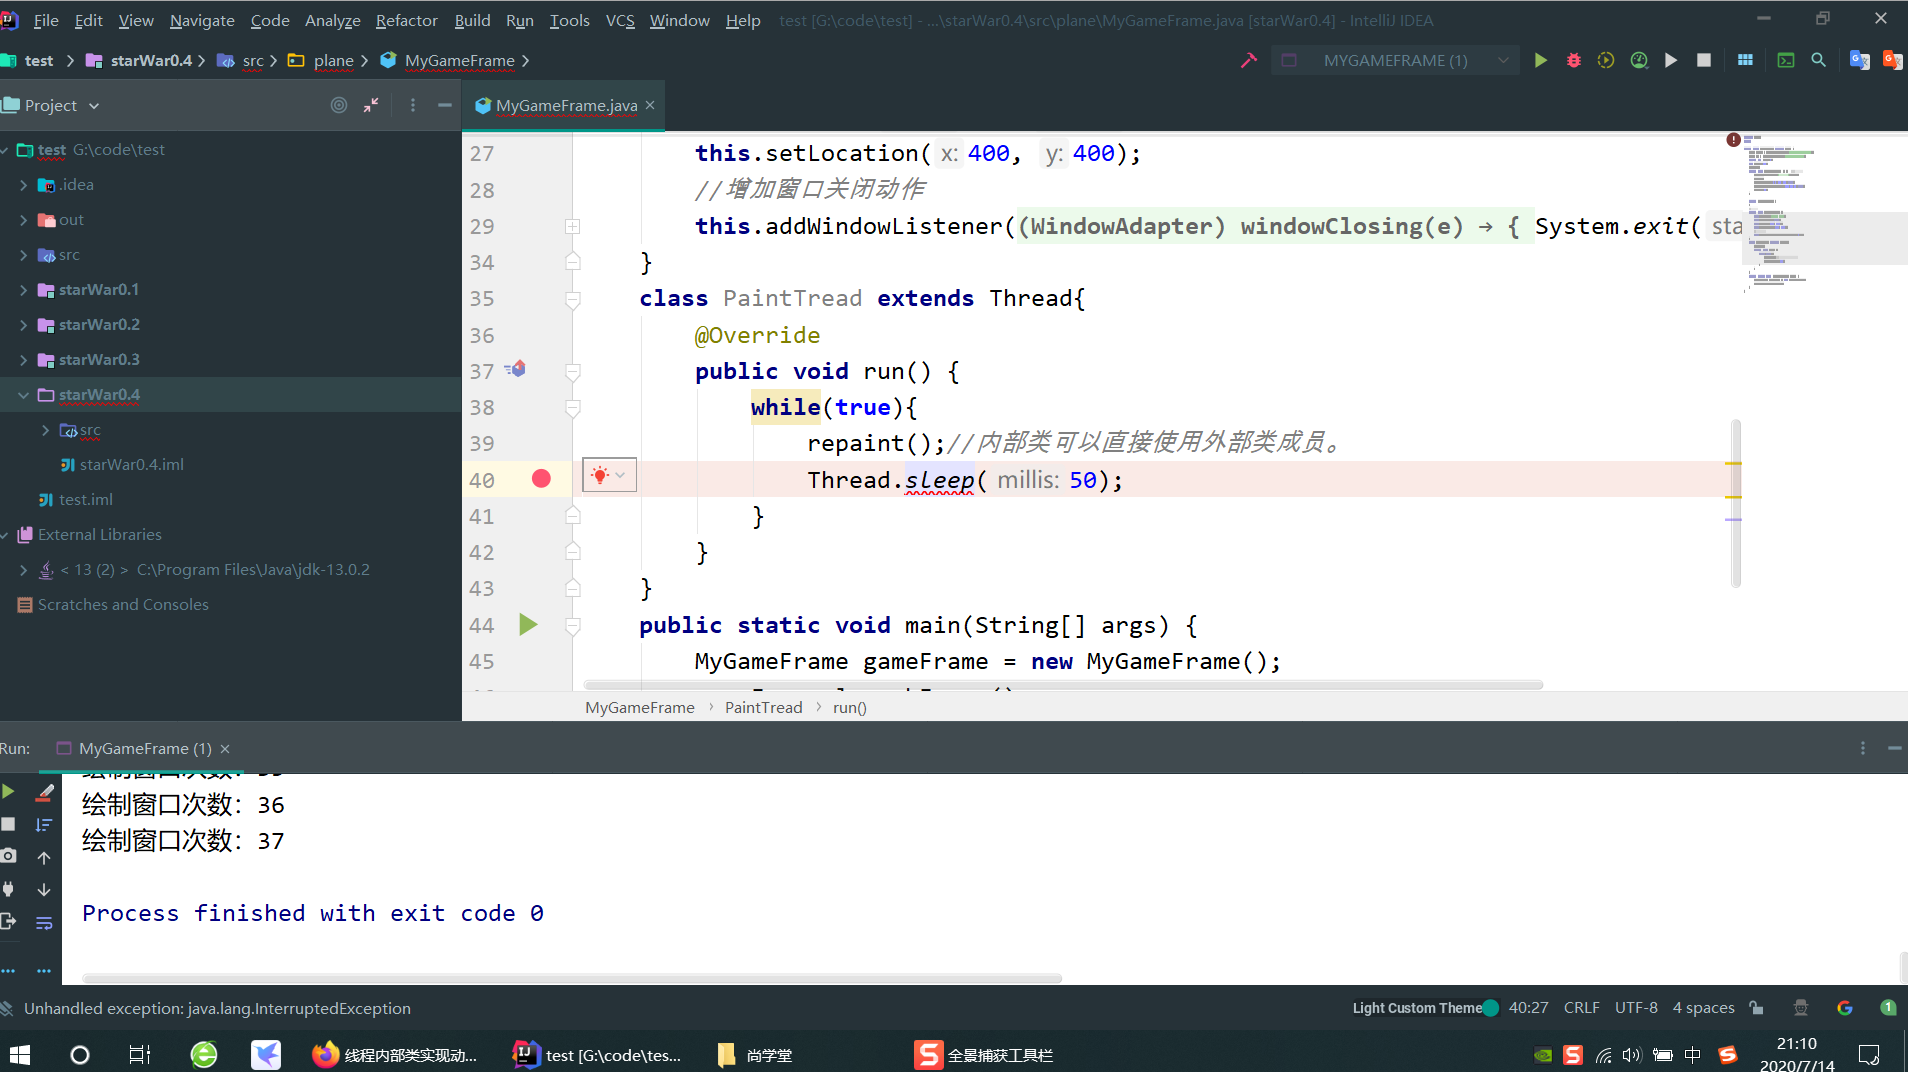Open Windows Start menu
Screen dimensions: 1908x1072
tap(20, 1054)
